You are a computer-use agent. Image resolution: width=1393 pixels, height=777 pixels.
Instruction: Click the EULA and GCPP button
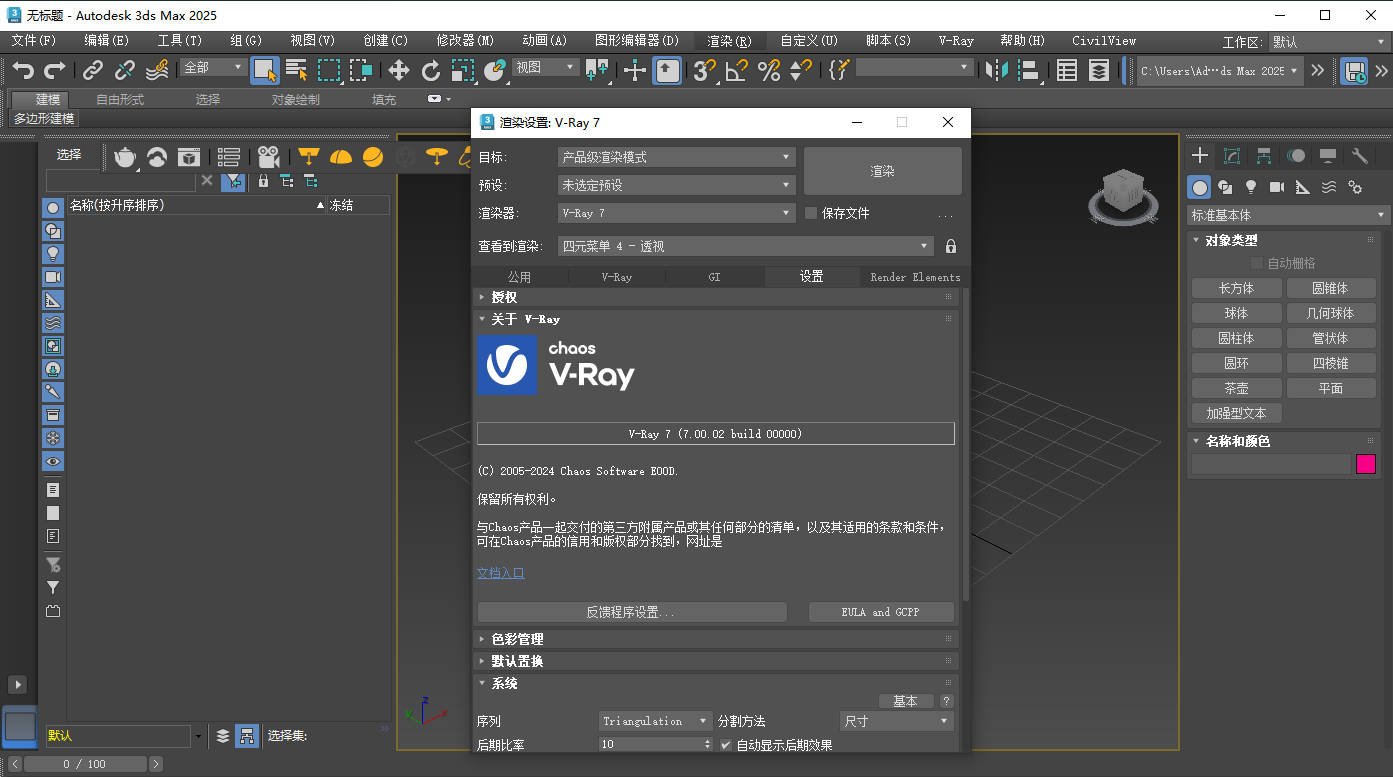(880, 612)
